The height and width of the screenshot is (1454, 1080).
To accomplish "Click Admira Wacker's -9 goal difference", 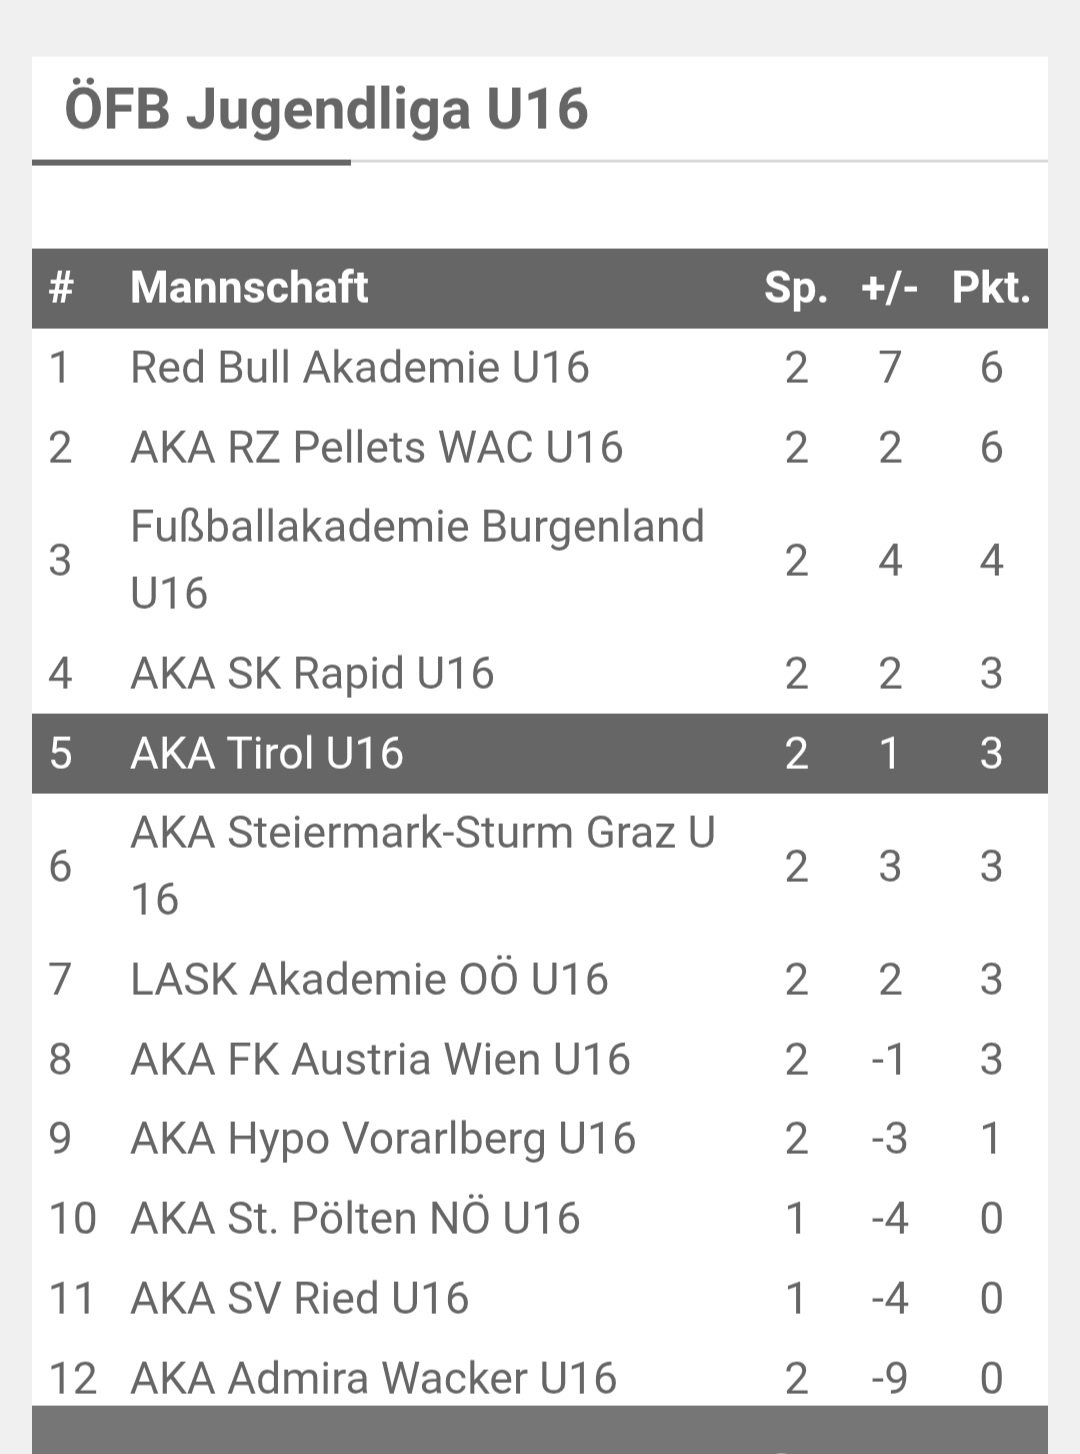I will [889, 1378].
